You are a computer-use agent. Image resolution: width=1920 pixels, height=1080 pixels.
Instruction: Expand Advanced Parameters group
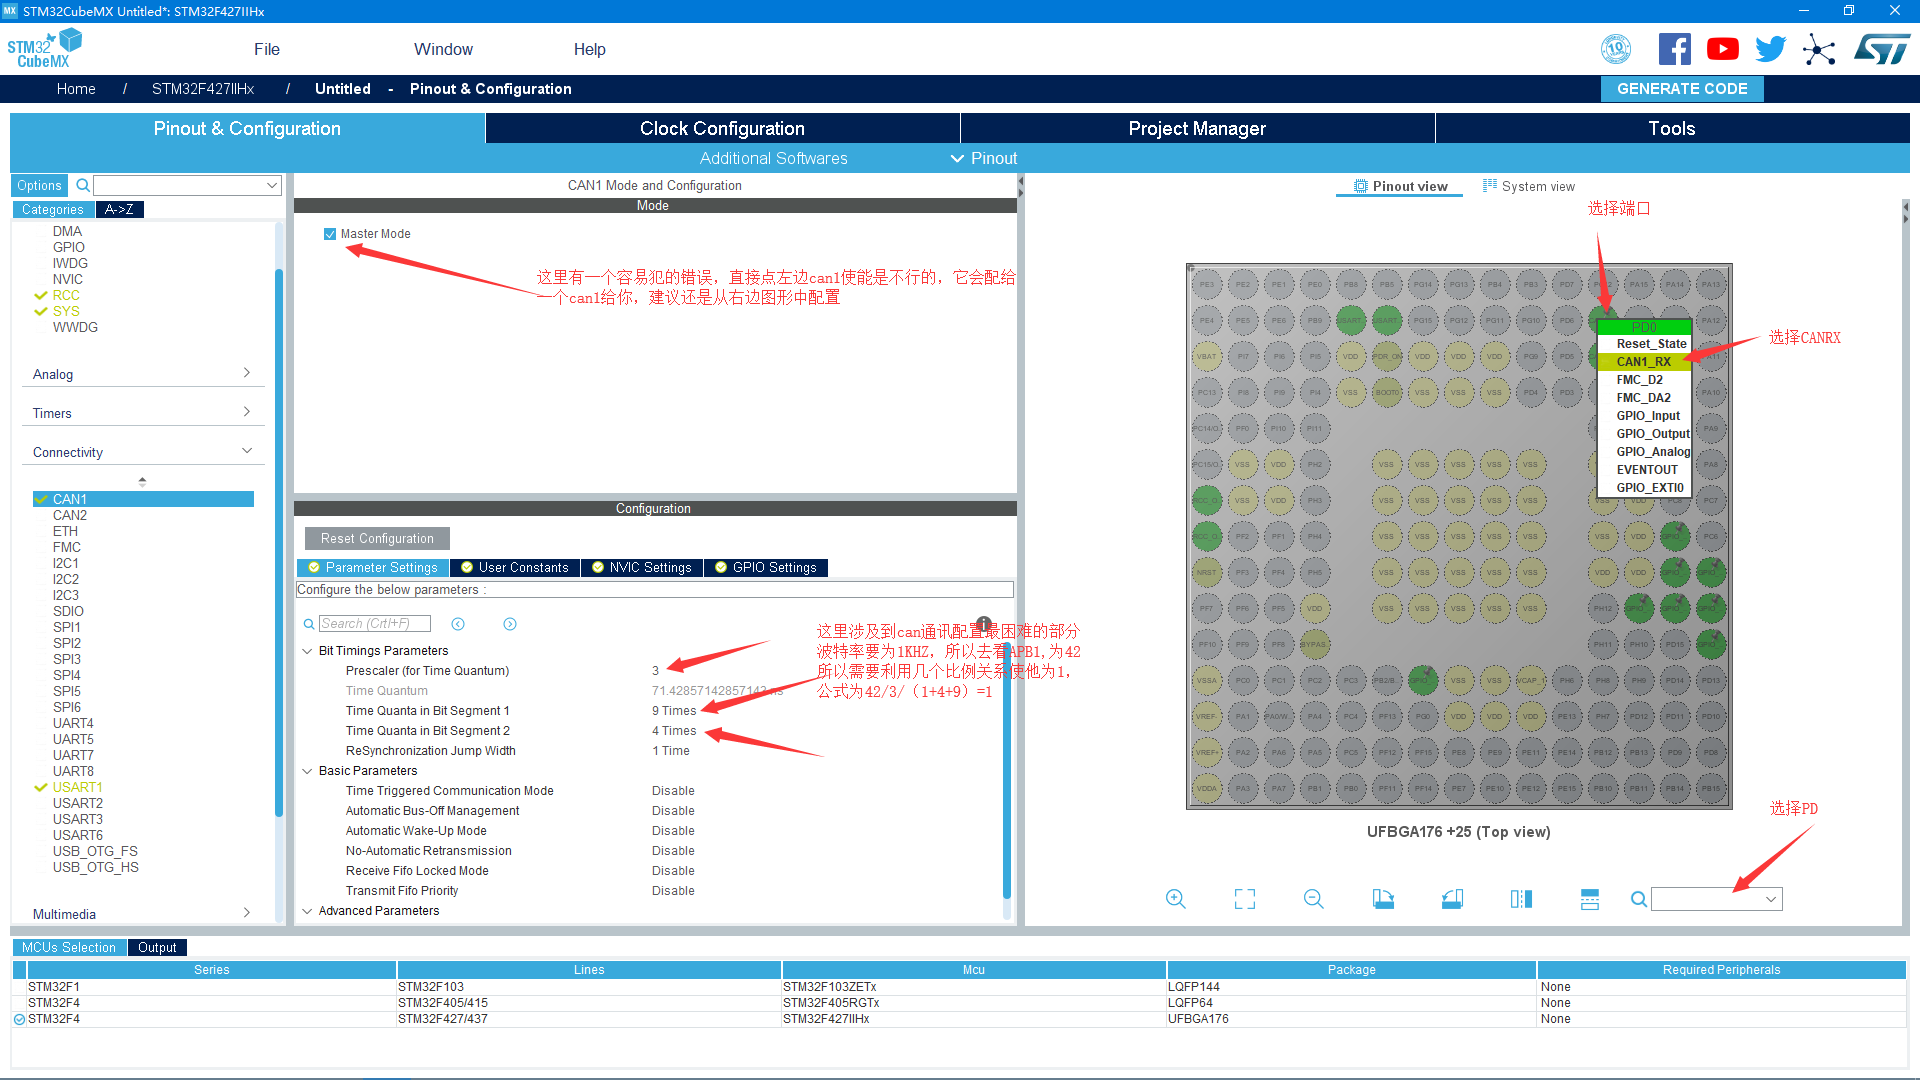(307, 911)
